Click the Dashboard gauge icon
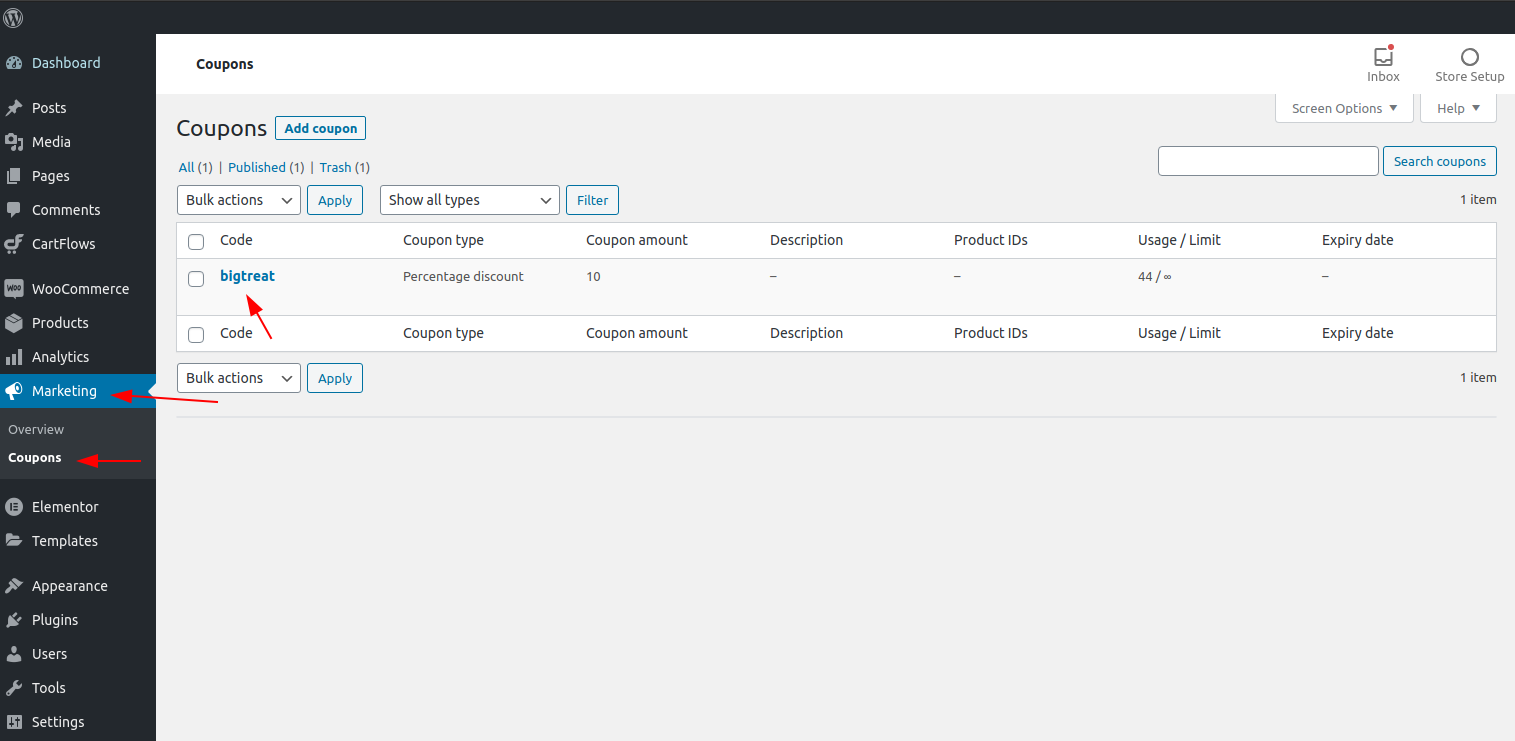The image size is (1515, 741). pyautogui.click(x=14, y=63)
